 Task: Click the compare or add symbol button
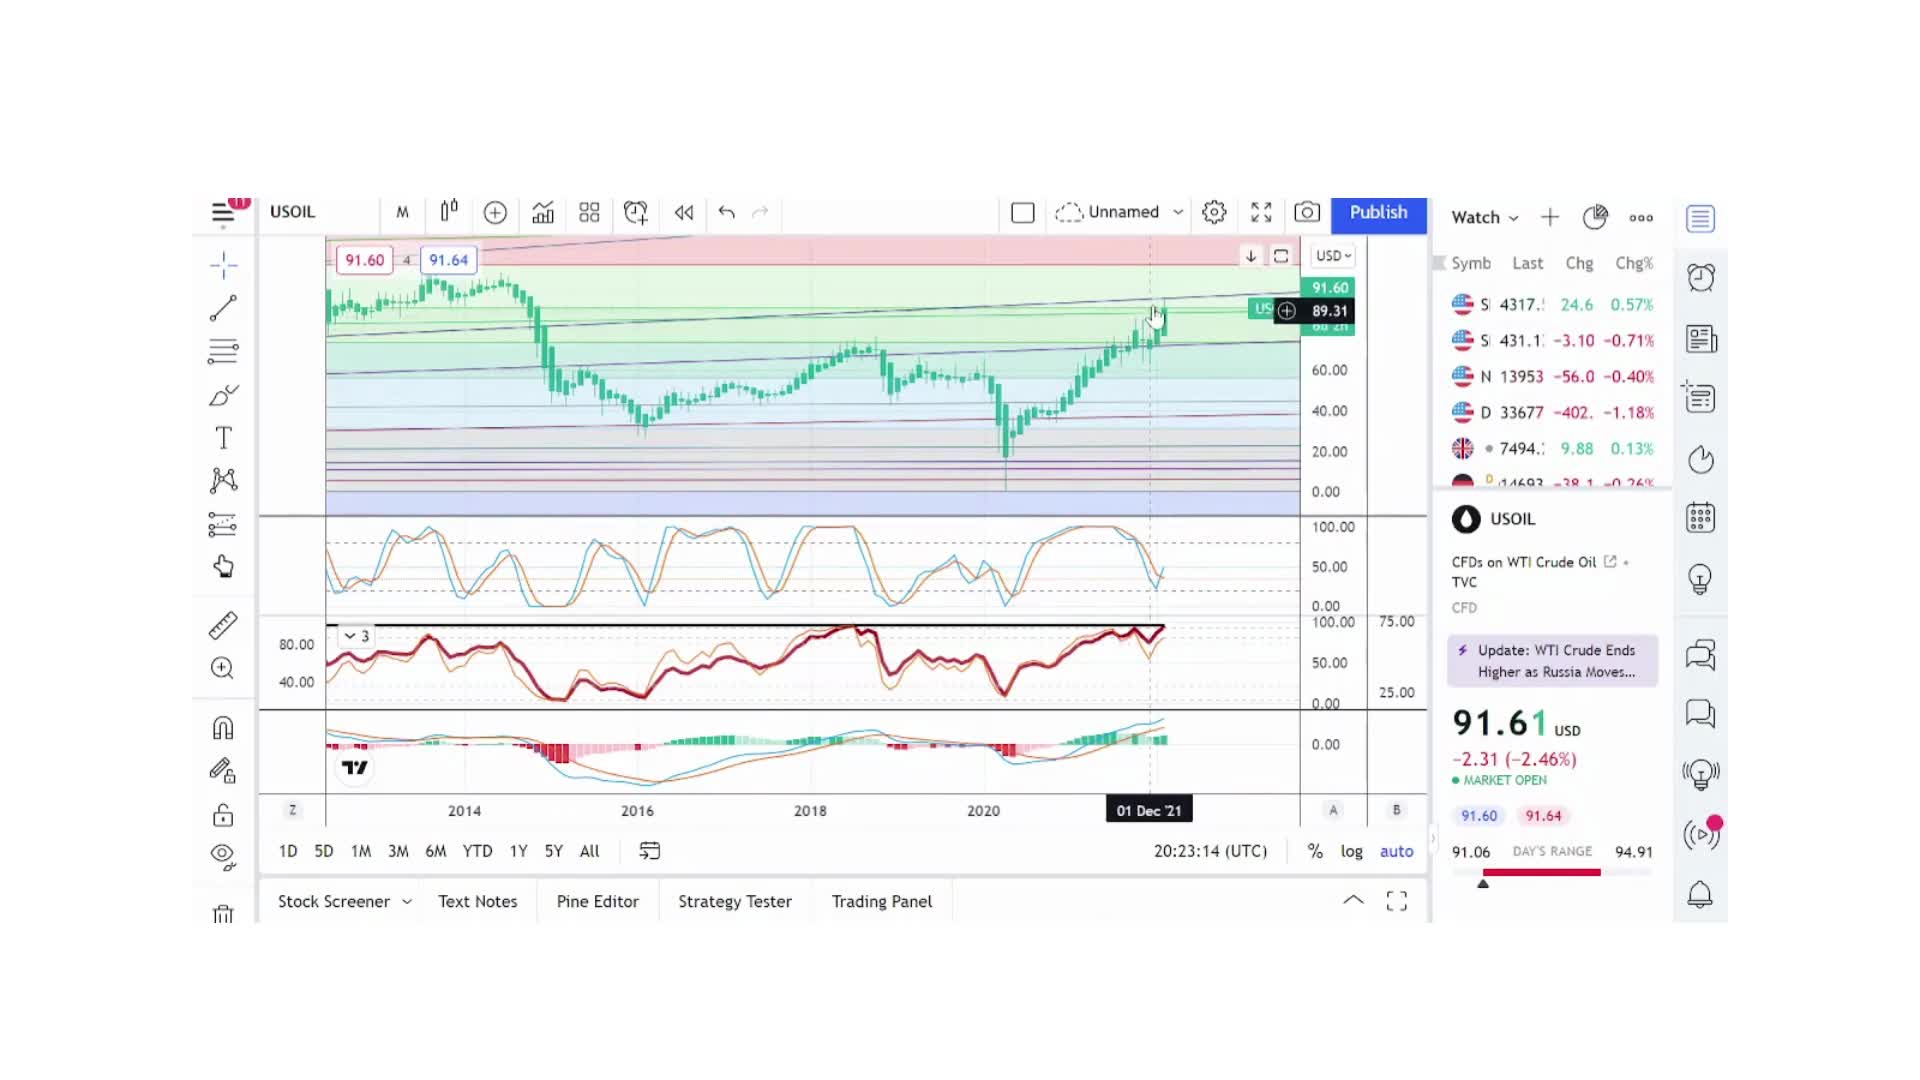(495, 212)
